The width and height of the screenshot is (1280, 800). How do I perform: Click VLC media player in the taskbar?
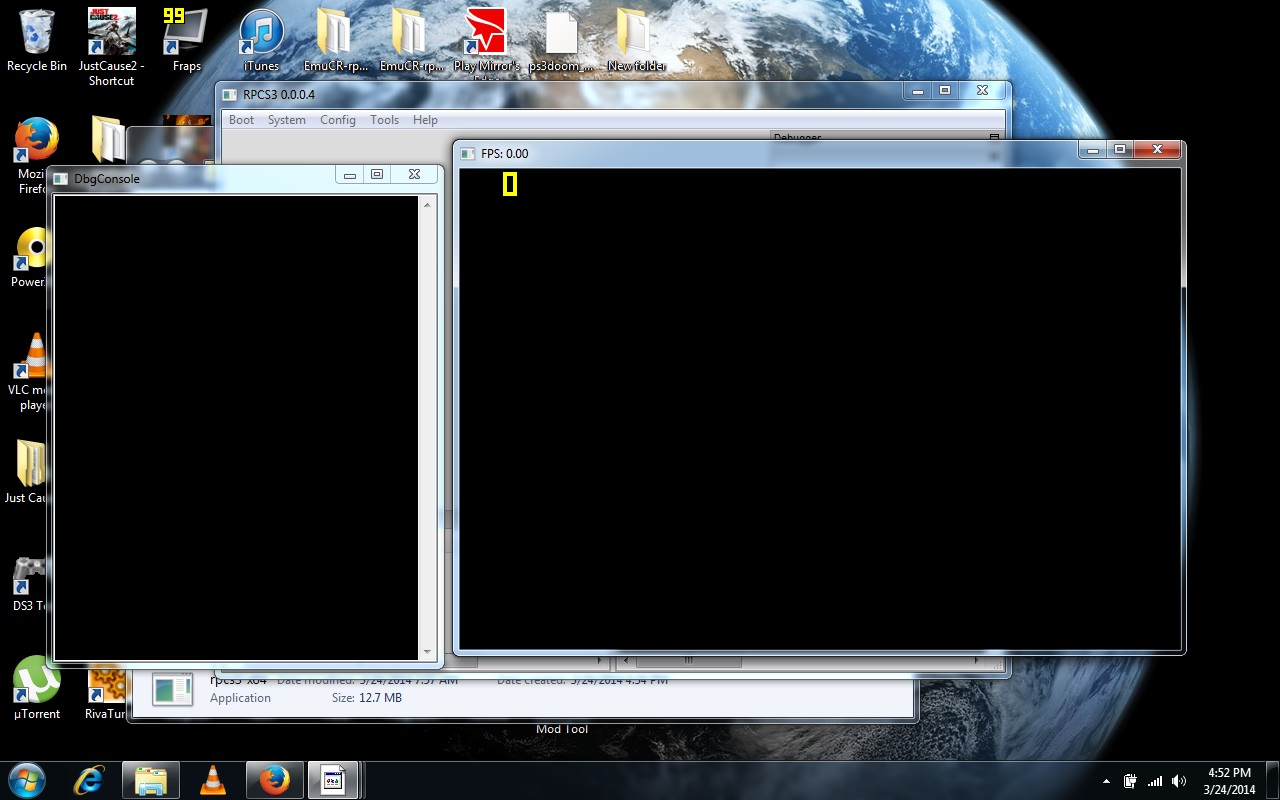(212, 780)
